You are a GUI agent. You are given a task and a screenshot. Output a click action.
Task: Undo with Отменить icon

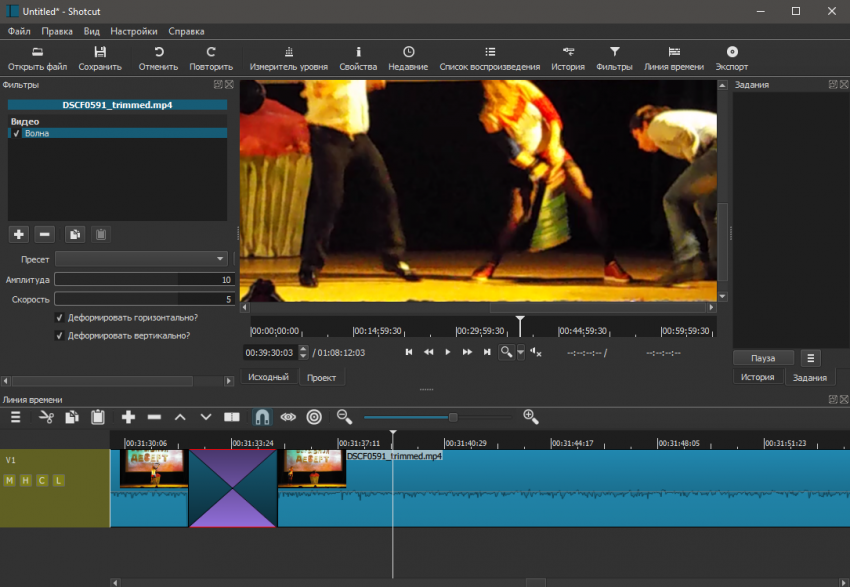pos(158,59)
